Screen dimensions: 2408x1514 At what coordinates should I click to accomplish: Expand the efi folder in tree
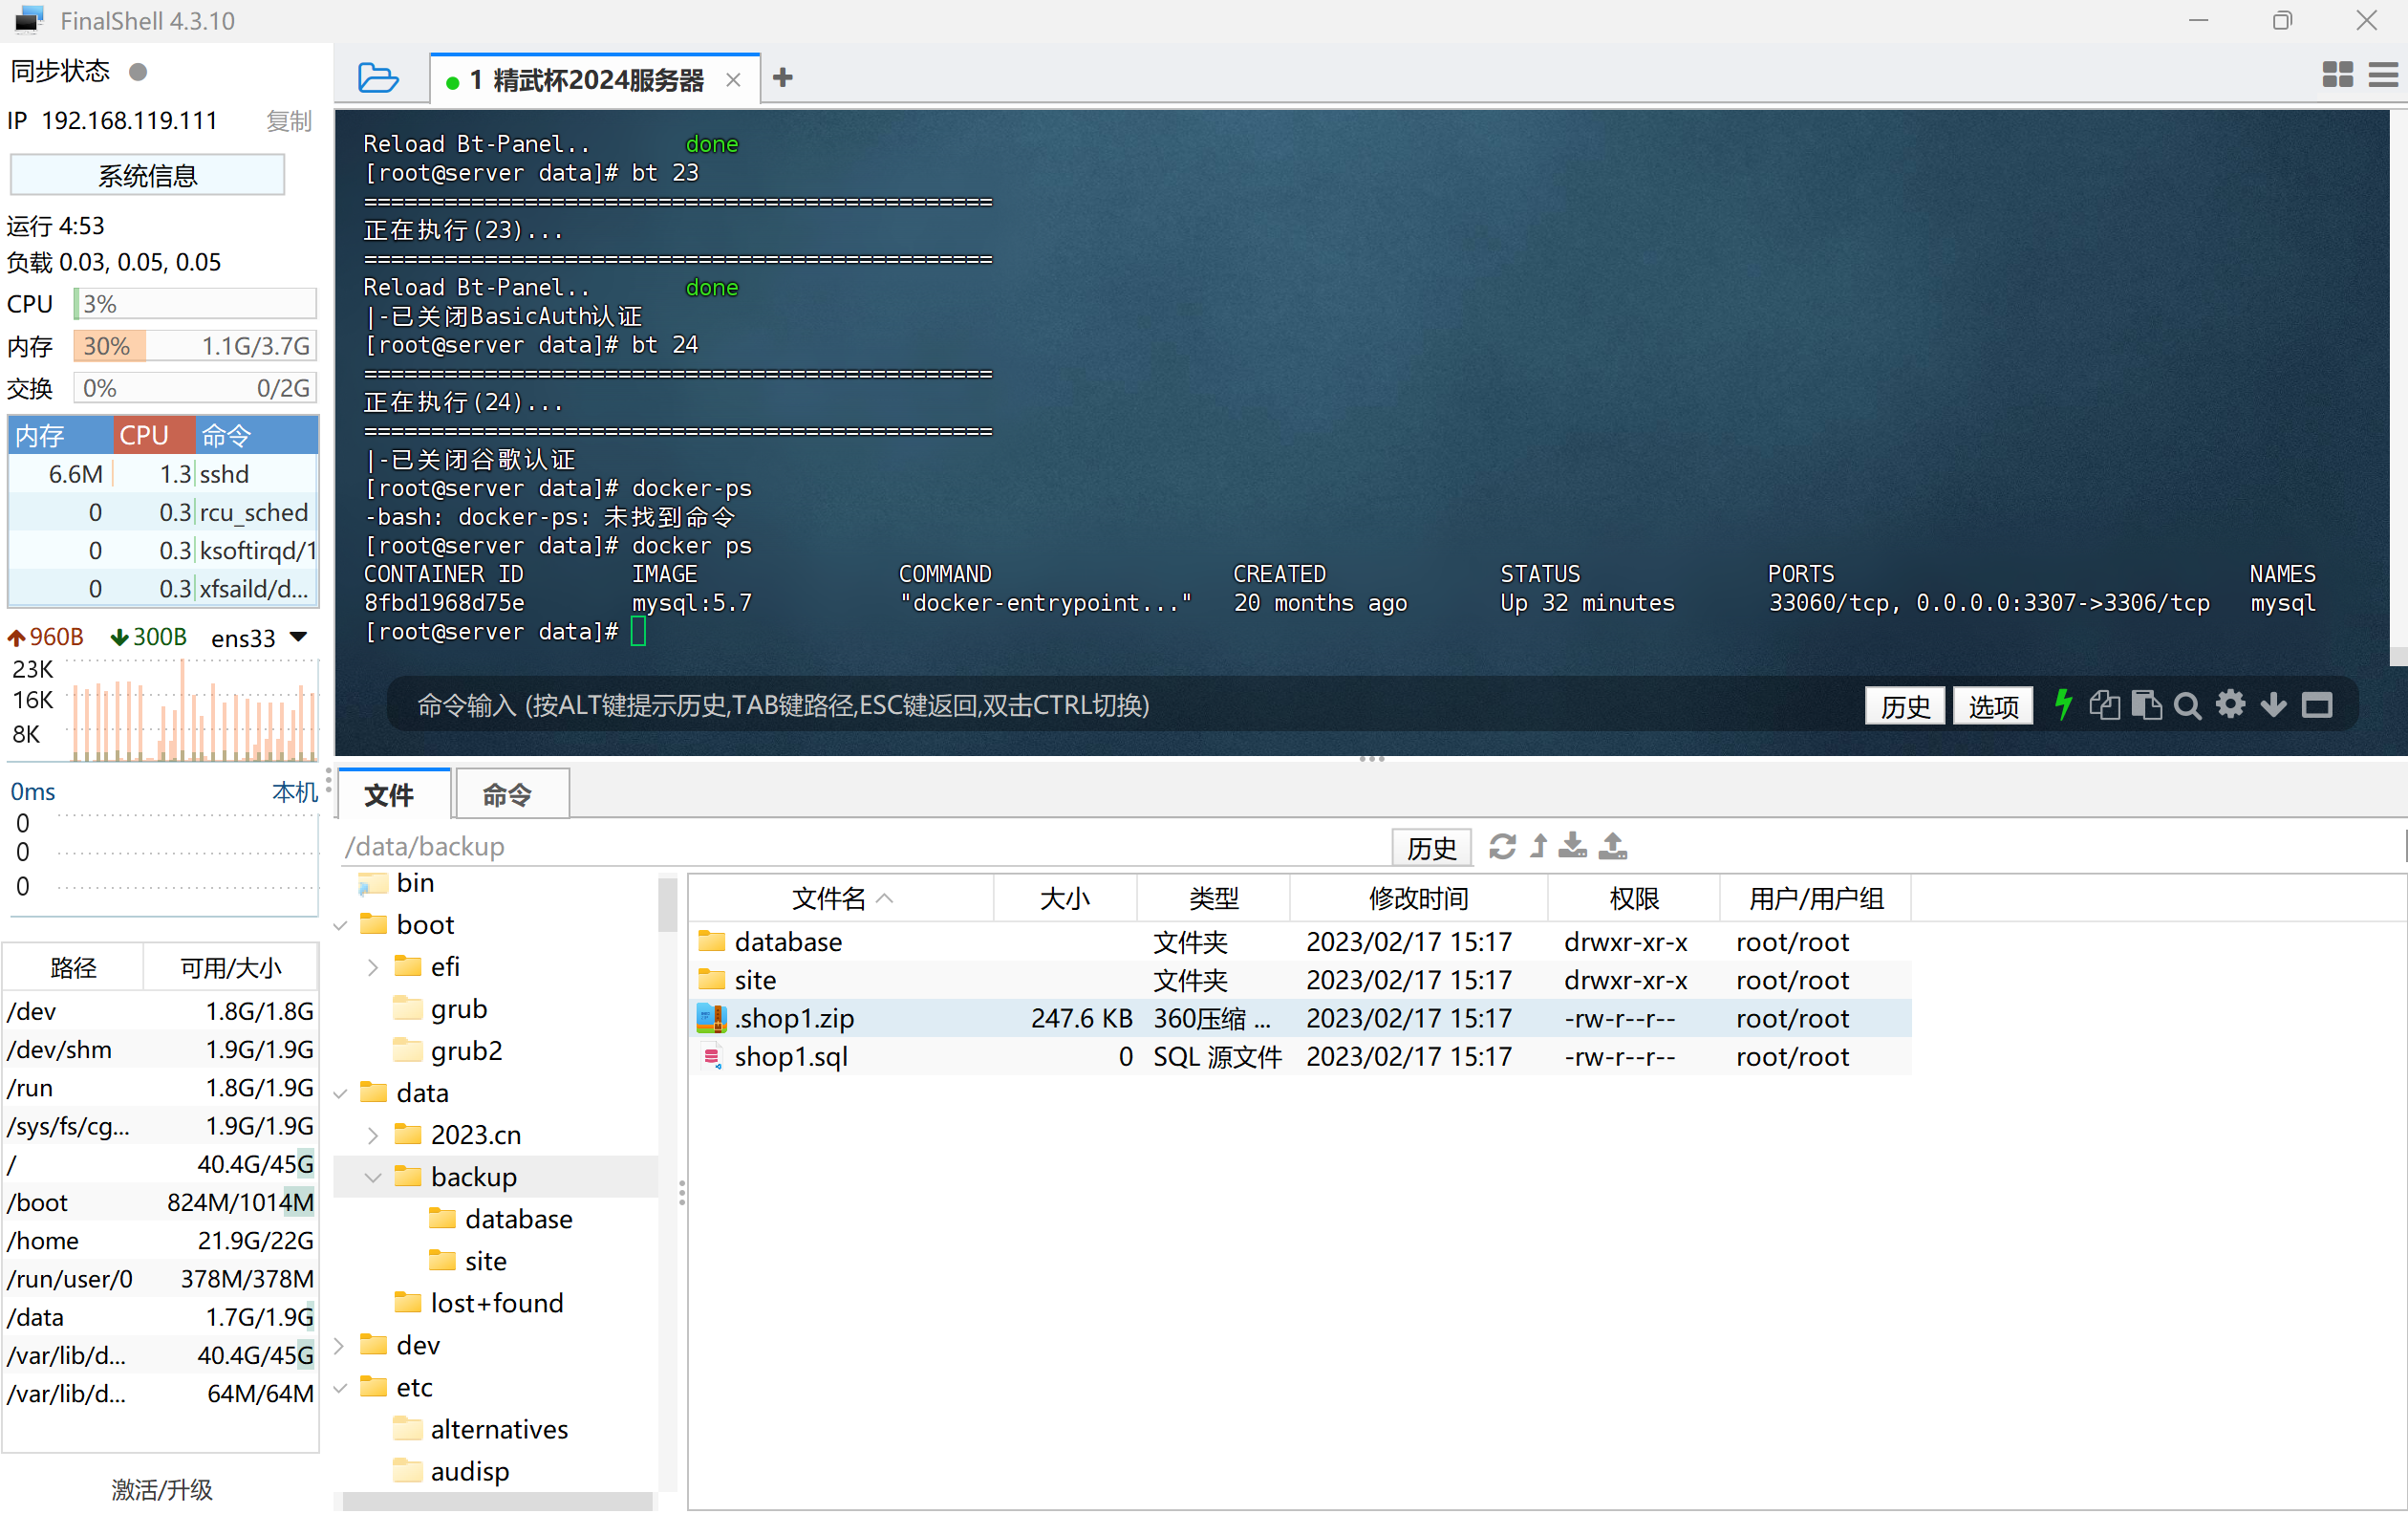[x=373, y=967]
